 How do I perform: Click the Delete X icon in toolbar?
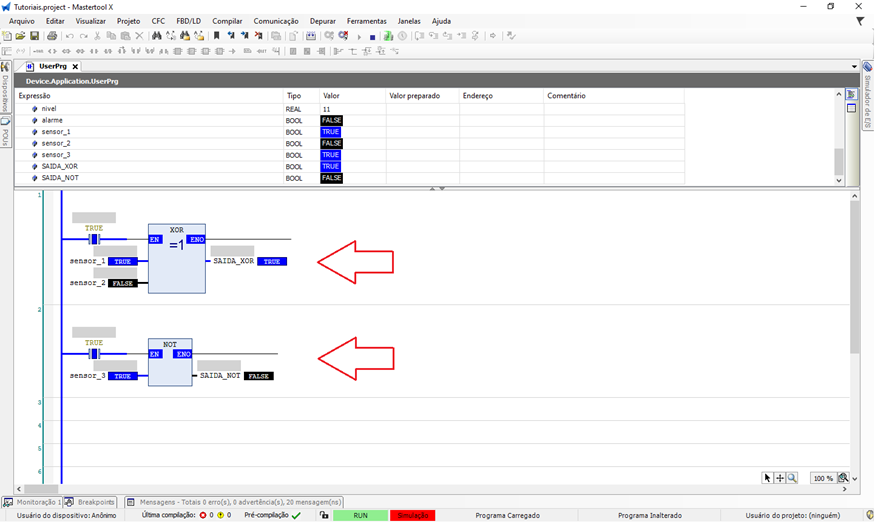(139, 36)
